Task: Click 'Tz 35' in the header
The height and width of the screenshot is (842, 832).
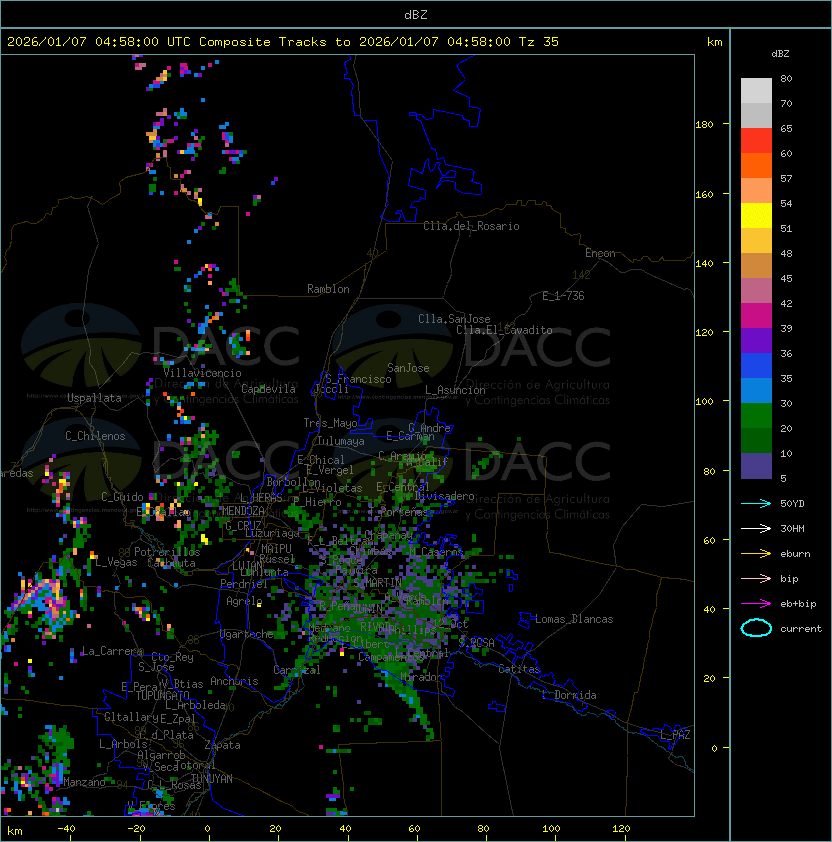Action: pyautogui.click(x=539, y=42)
